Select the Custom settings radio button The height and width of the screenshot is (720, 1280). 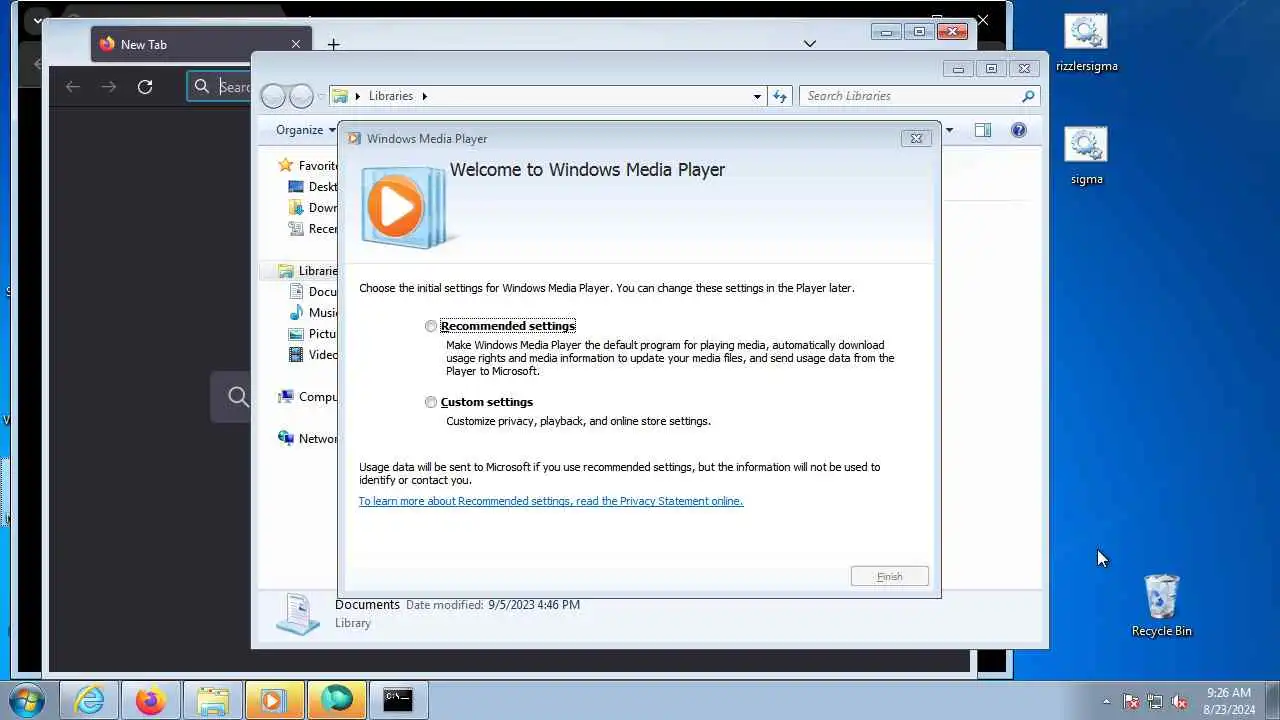click(x=431, y=402)
